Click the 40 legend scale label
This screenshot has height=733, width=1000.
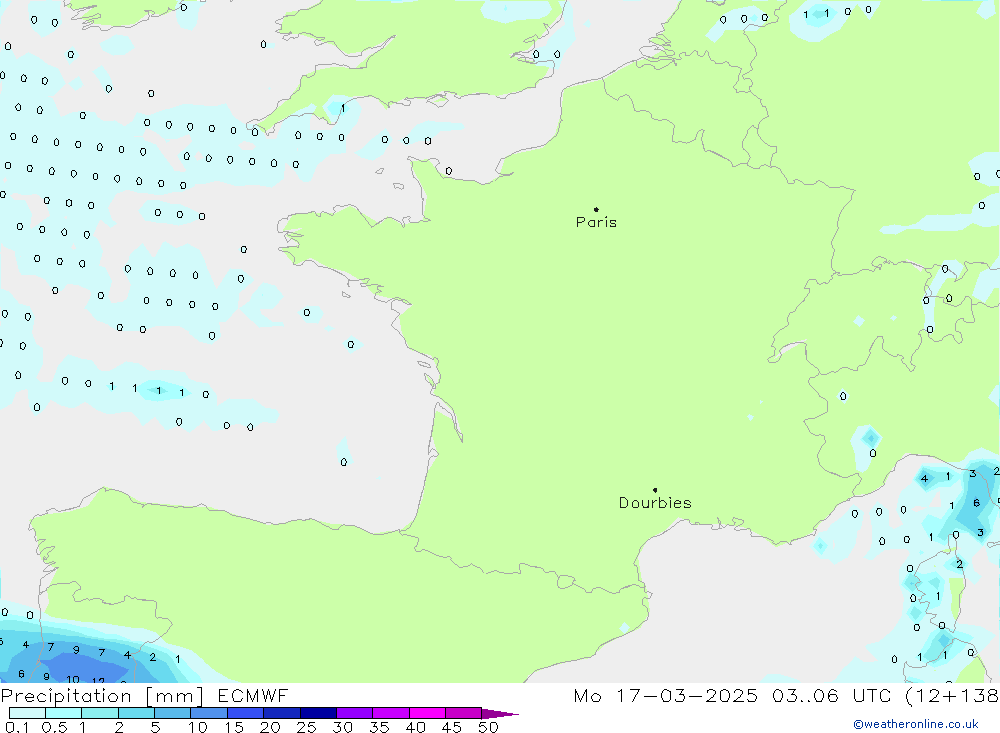click(x=416, y=727)
